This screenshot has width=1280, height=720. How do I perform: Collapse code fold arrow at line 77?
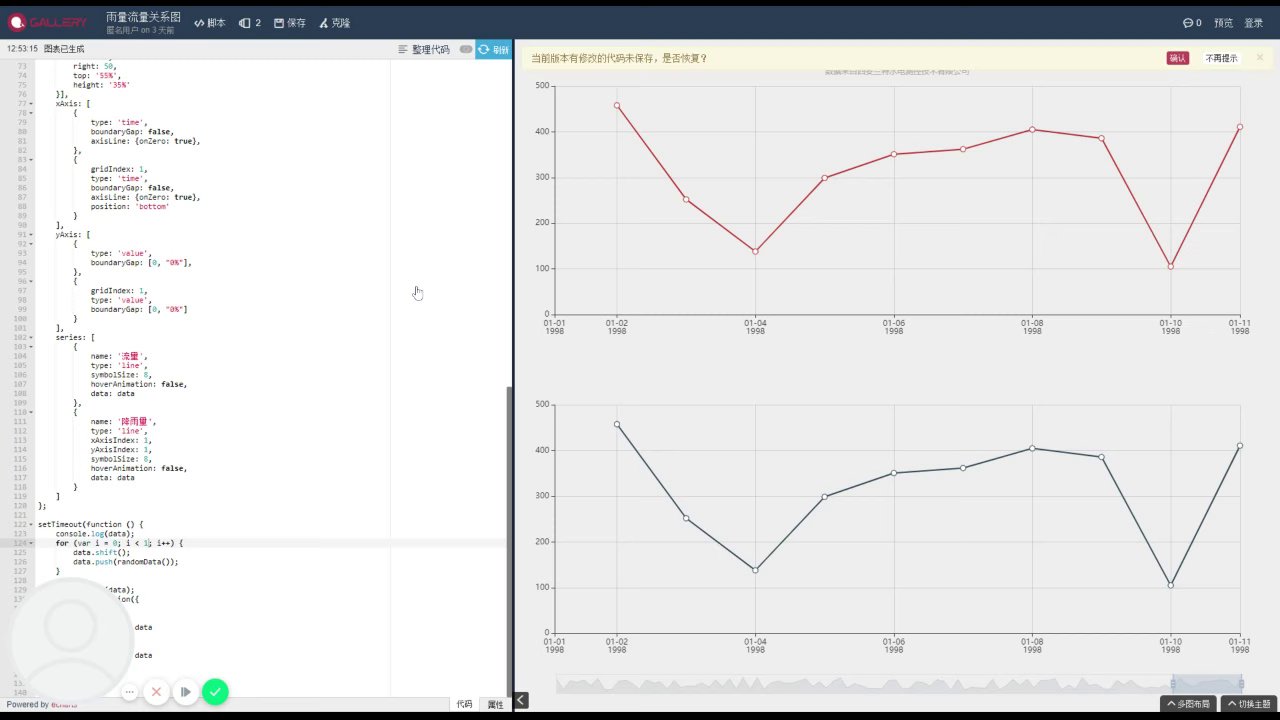coord(30,104)
